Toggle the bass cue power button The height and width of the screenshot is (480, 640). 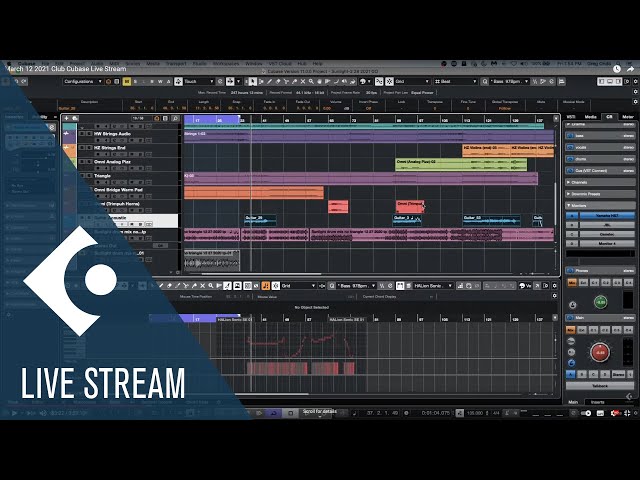coord(570,136)
